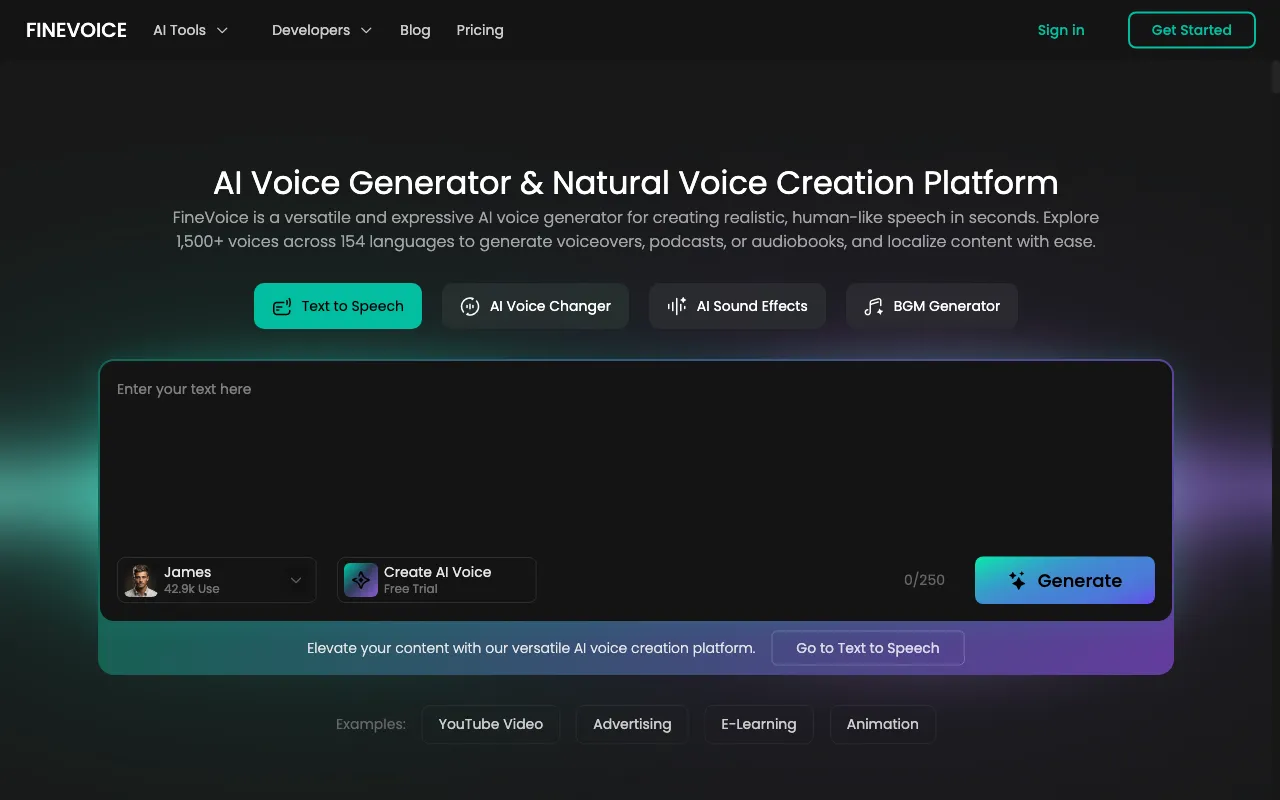This screenshot has width=1280, height=800.
Task: Go to the Pricing page
Action: (480, 30)
